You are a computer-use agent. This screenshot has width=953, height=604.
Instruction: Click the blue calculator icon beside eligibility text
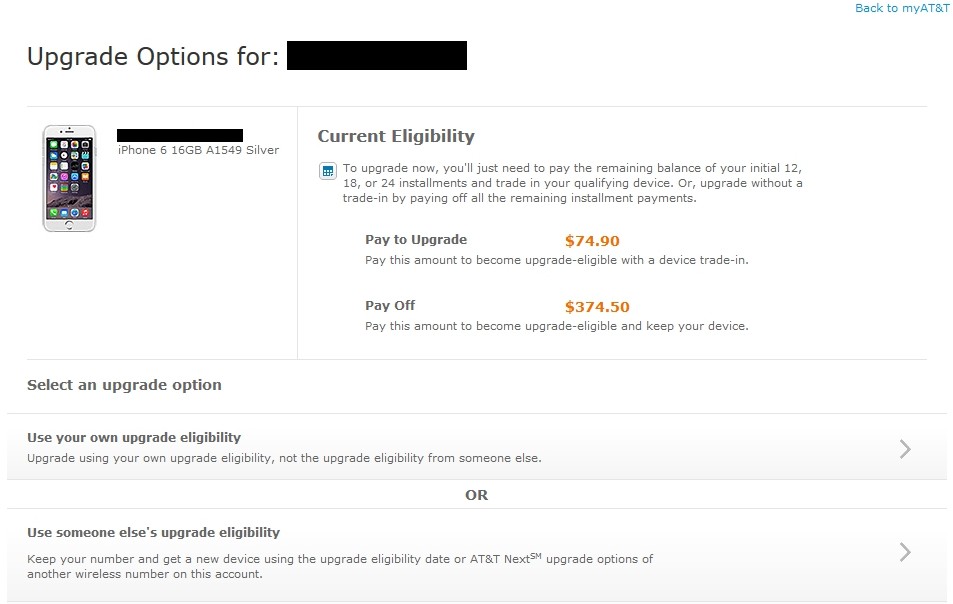327,171
